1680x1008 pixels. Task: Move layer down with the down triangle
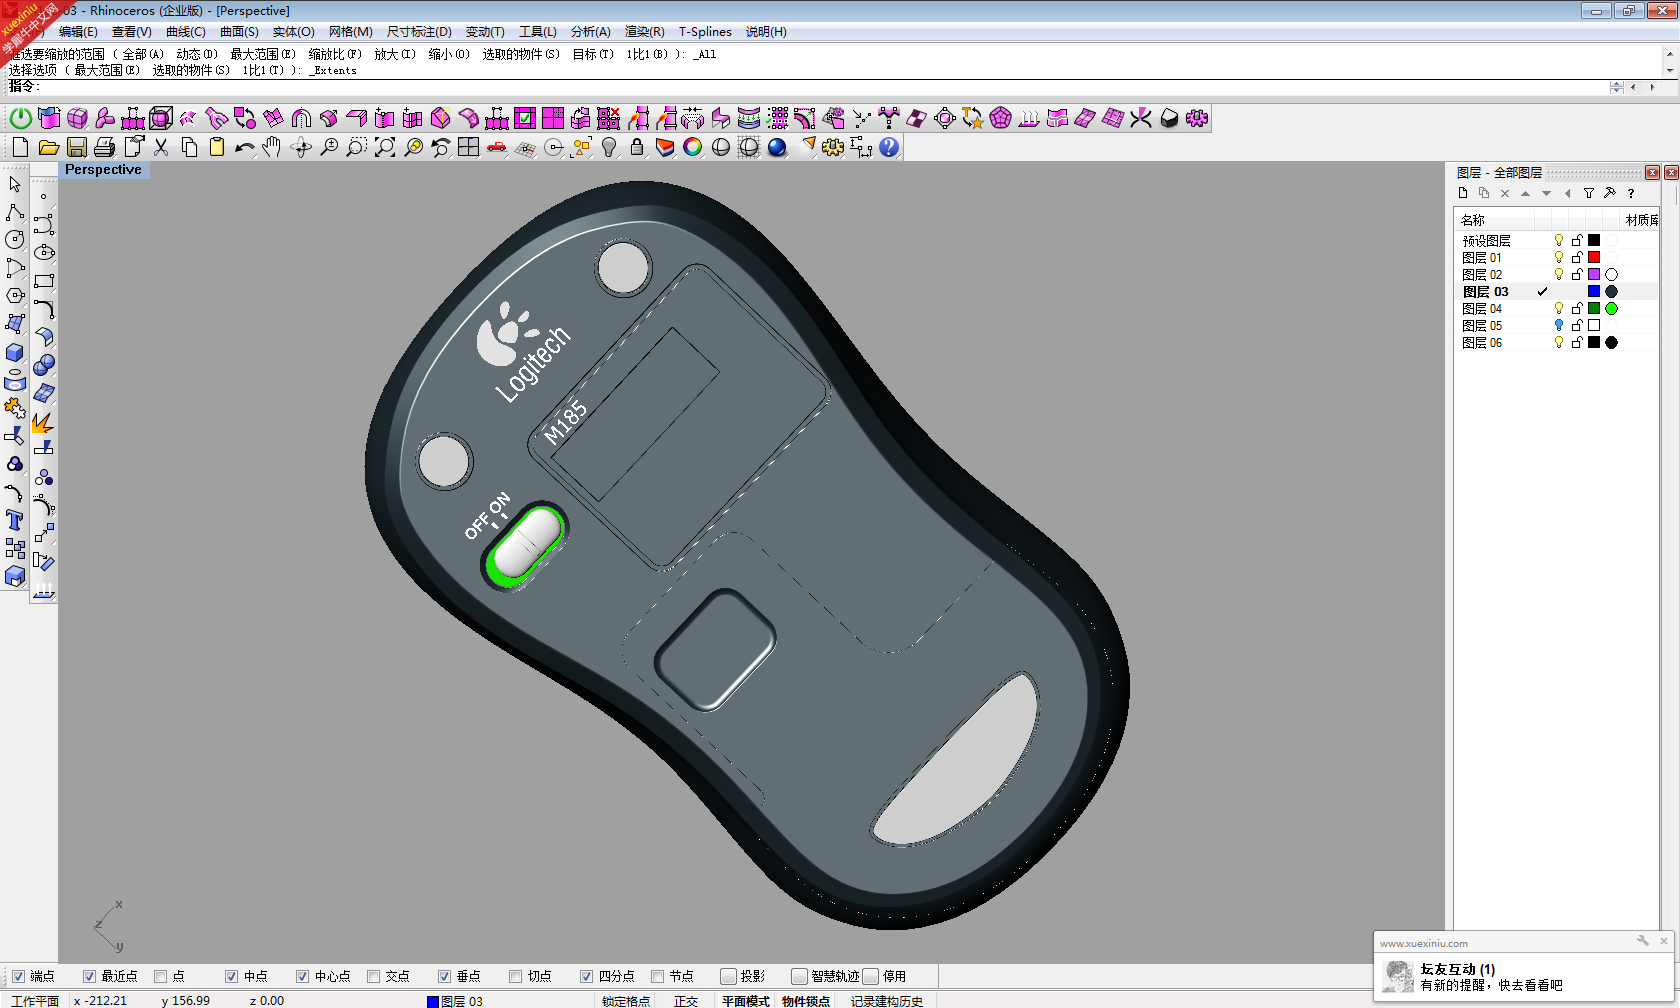coord(1547,193)
